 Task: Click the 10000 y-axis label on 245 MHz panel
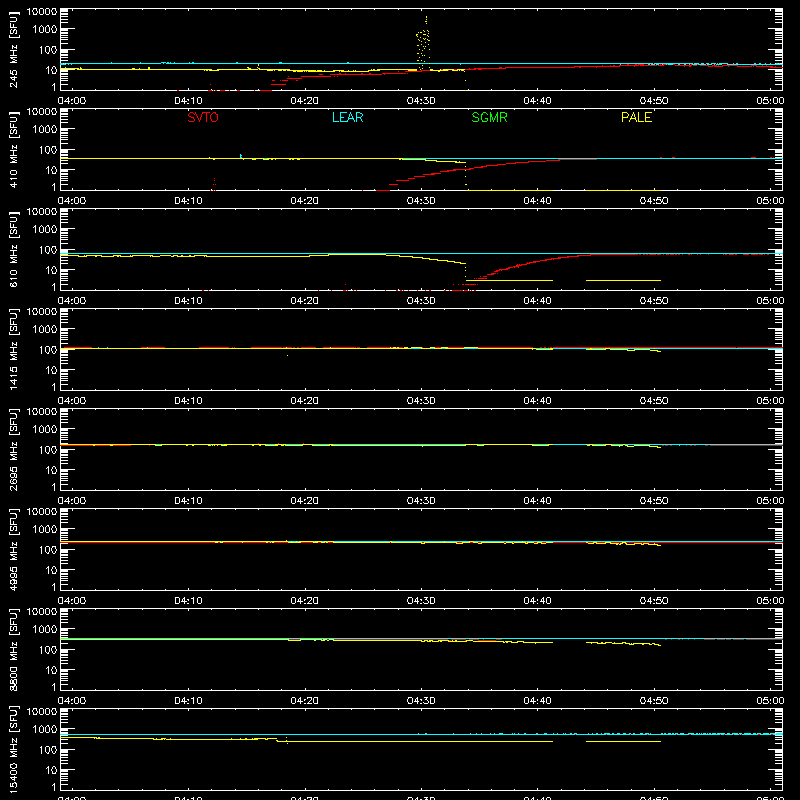(42, 12)
